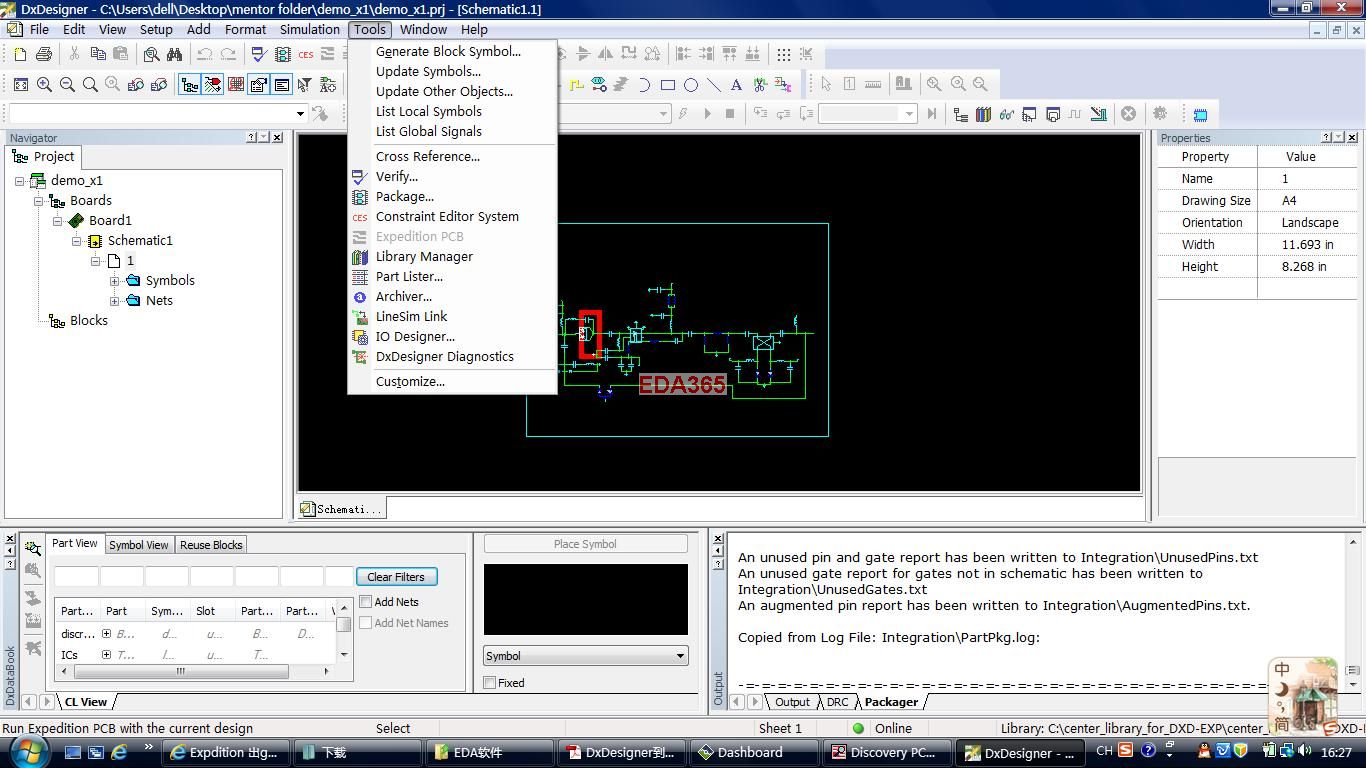
Task: Toggle the Navigator window toolbar button
Action: pyautogui.click(x=189, y=85)
